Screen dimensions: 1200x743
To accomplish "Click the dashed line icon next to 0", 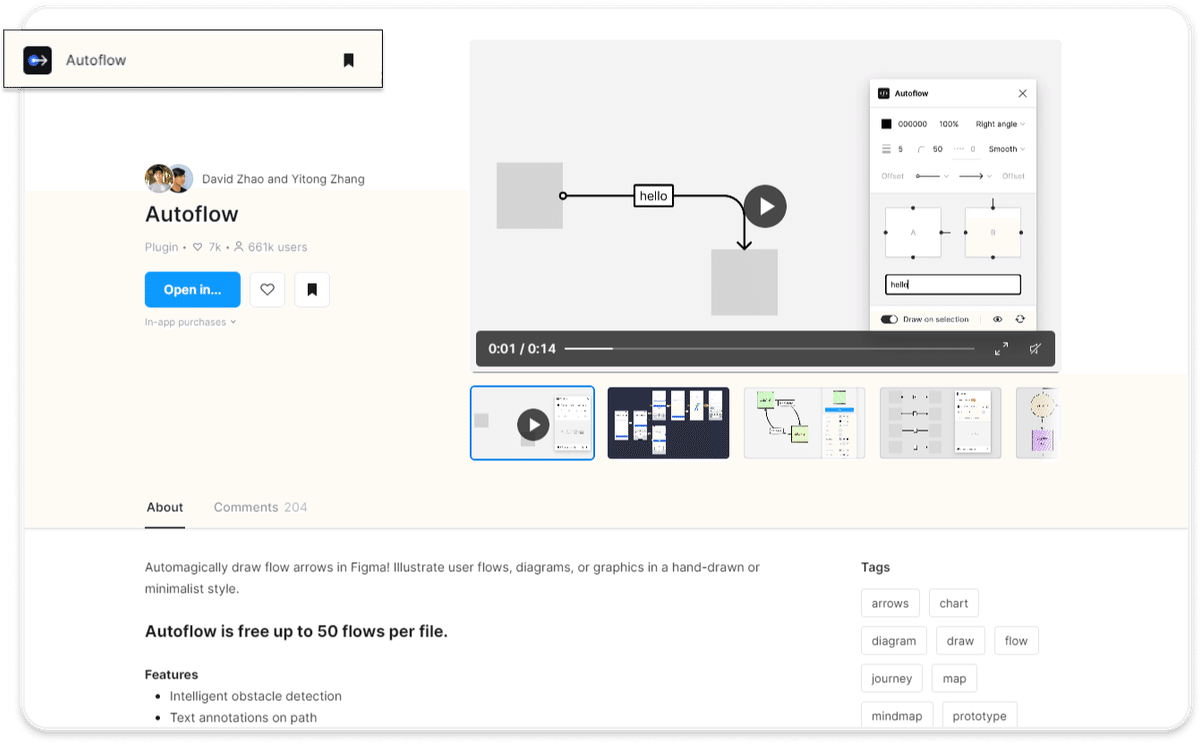I will [959, 149].
